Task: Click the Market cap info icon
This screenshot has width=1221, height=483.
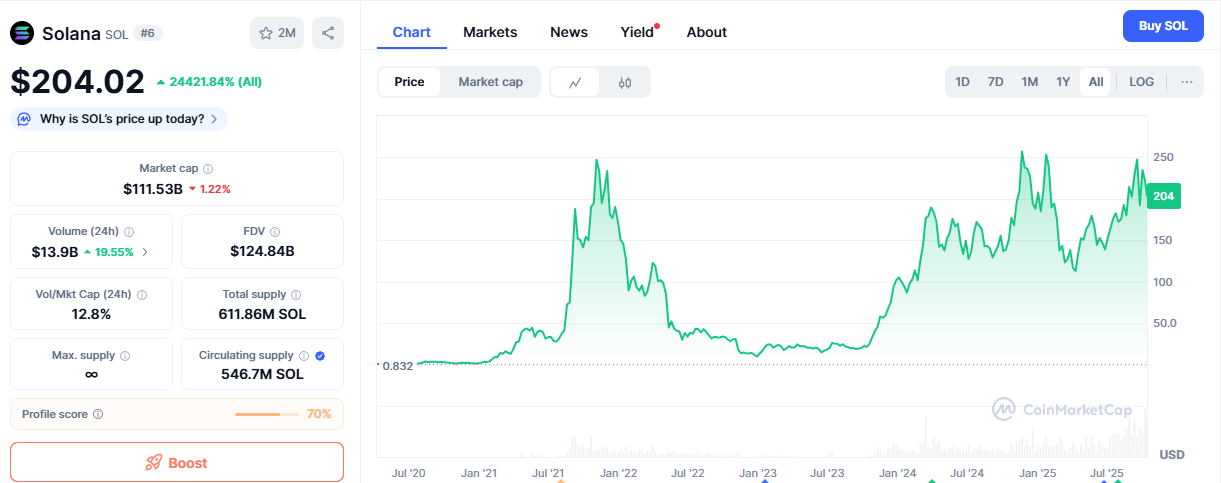Action: coord(208,169)
